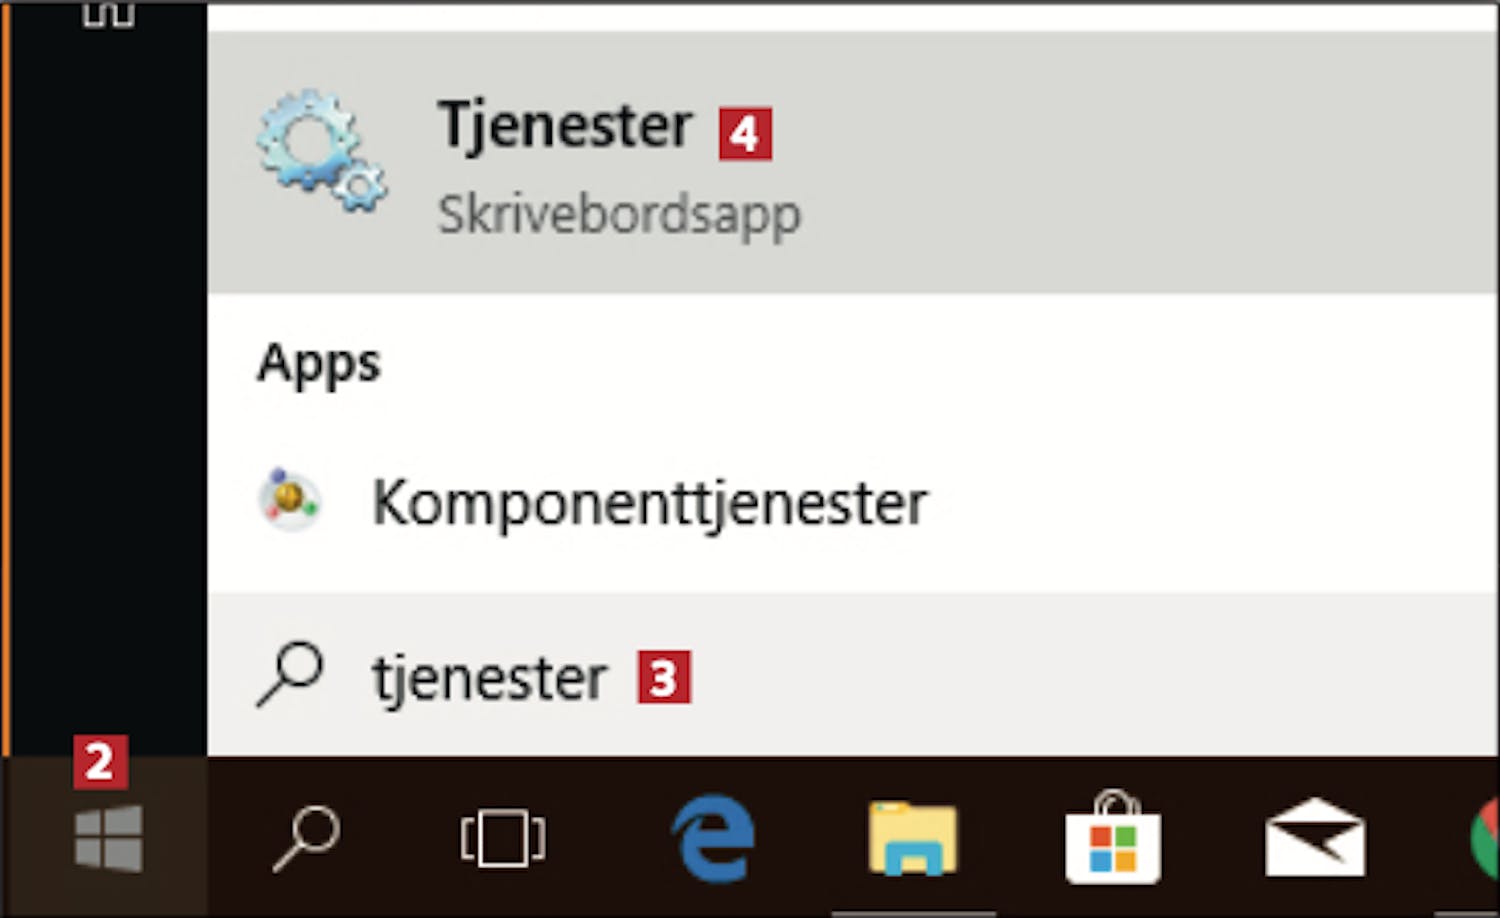The width and height of the screenshot is (1500, 918).
Task: Click the partial icon atop the left sidebar
Action: [x=108, y=13]
